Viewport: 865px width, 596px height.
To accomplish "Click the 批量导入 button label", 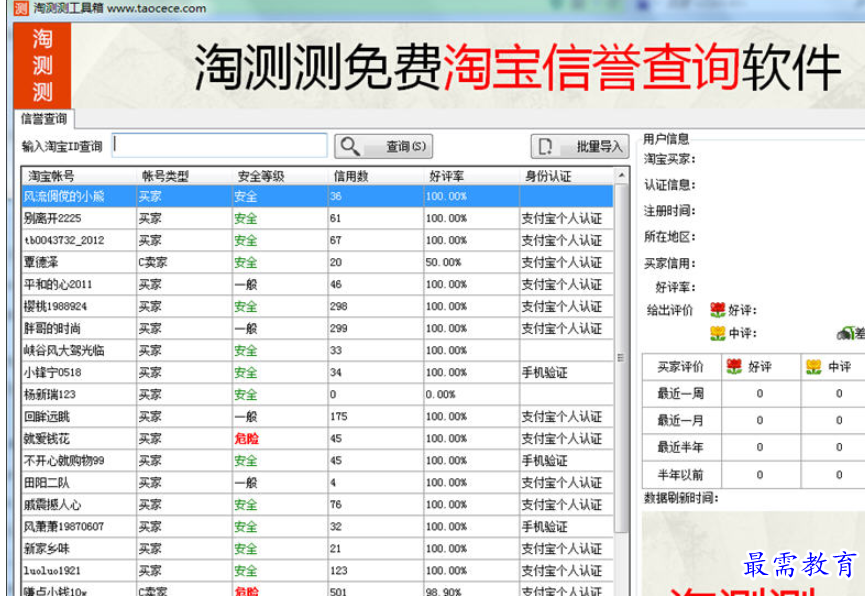I will (x=599, y=146).
